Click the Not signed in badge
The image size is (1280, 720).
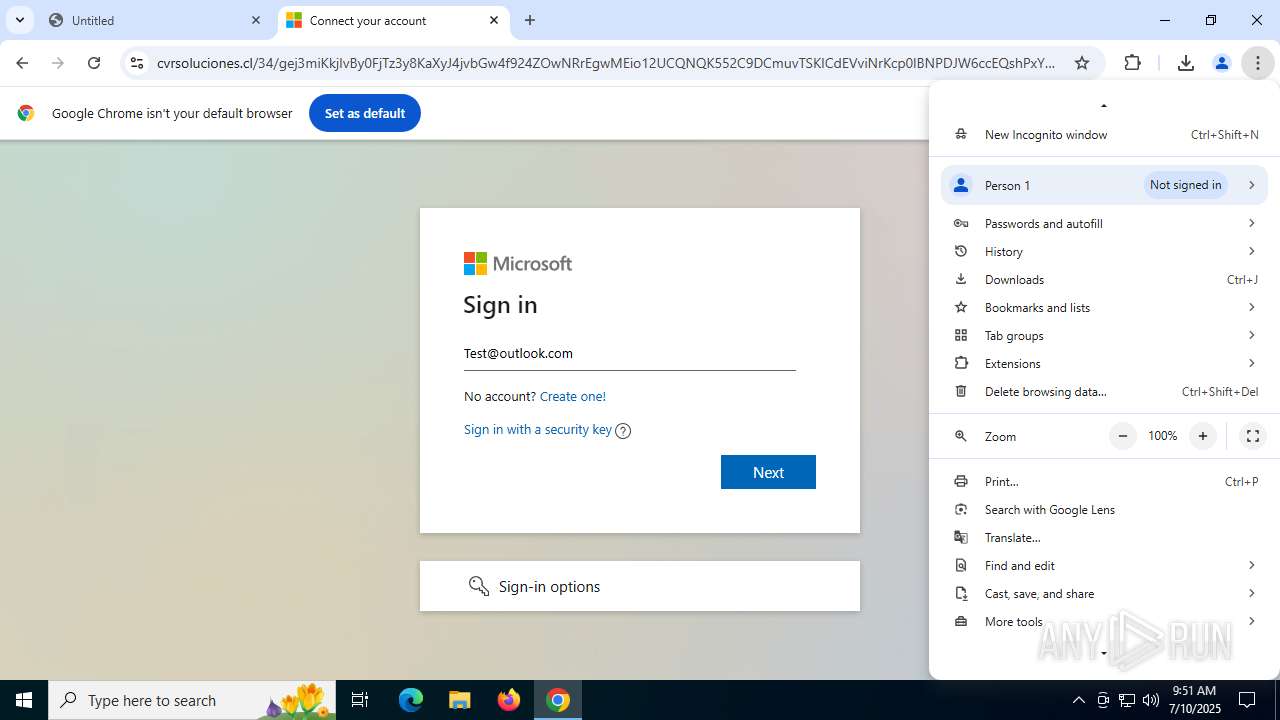tap(1186, 185)
